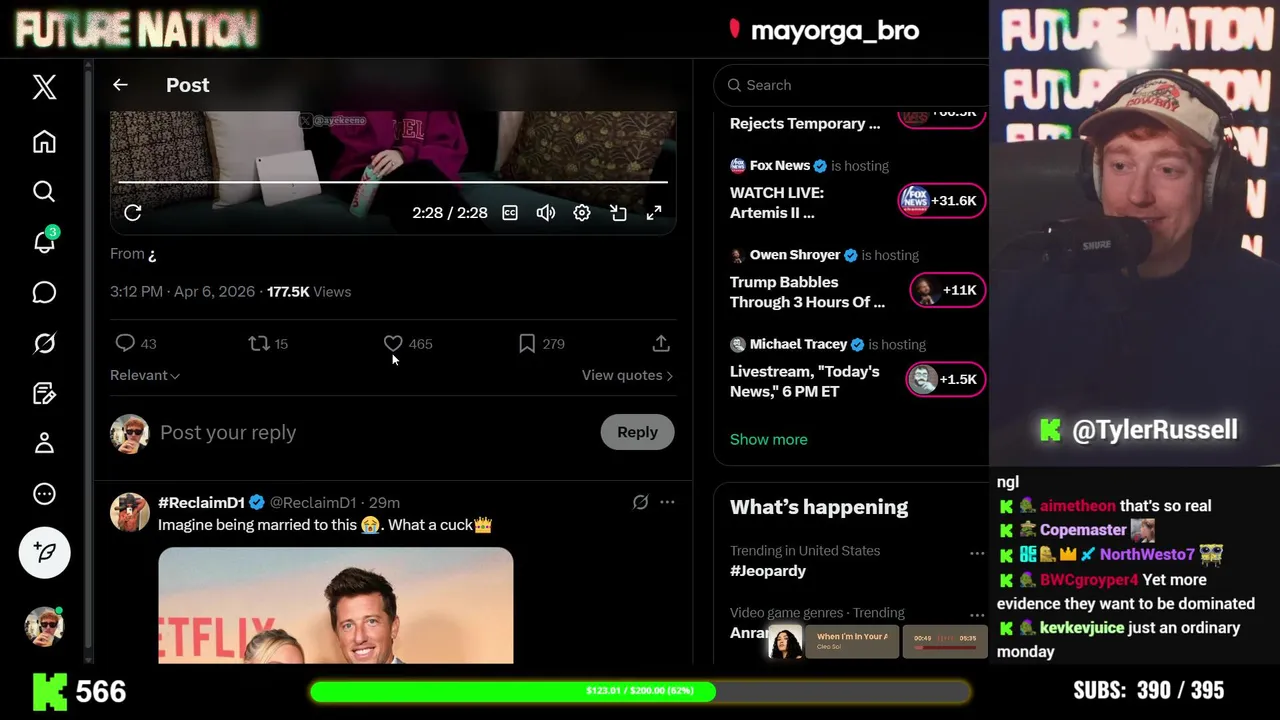Click the +11K listener badge

point(946,290)
